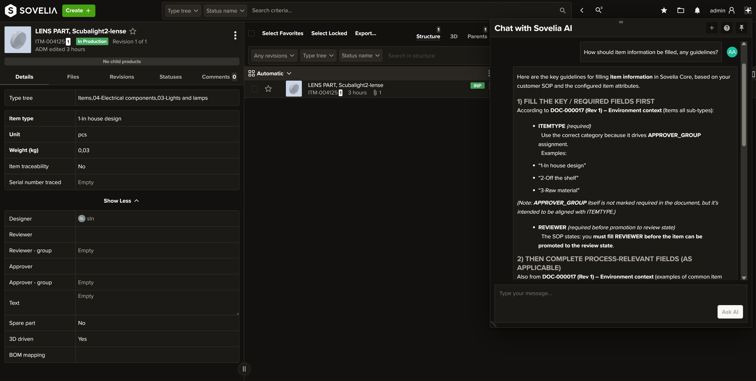Viewport: 756px width, 381px height.
Task: Open favorites star in top bar
Action: click(x=664, y=10)
